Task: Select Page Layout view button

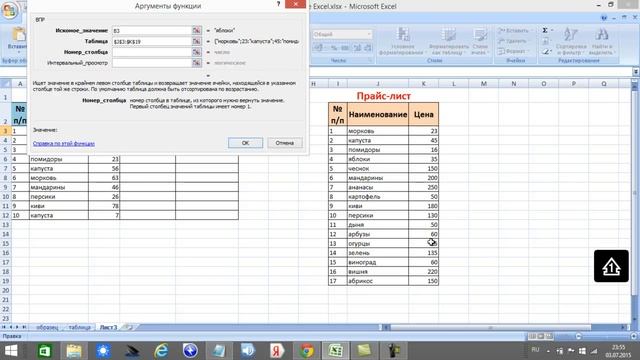Action: coord(540,336)
